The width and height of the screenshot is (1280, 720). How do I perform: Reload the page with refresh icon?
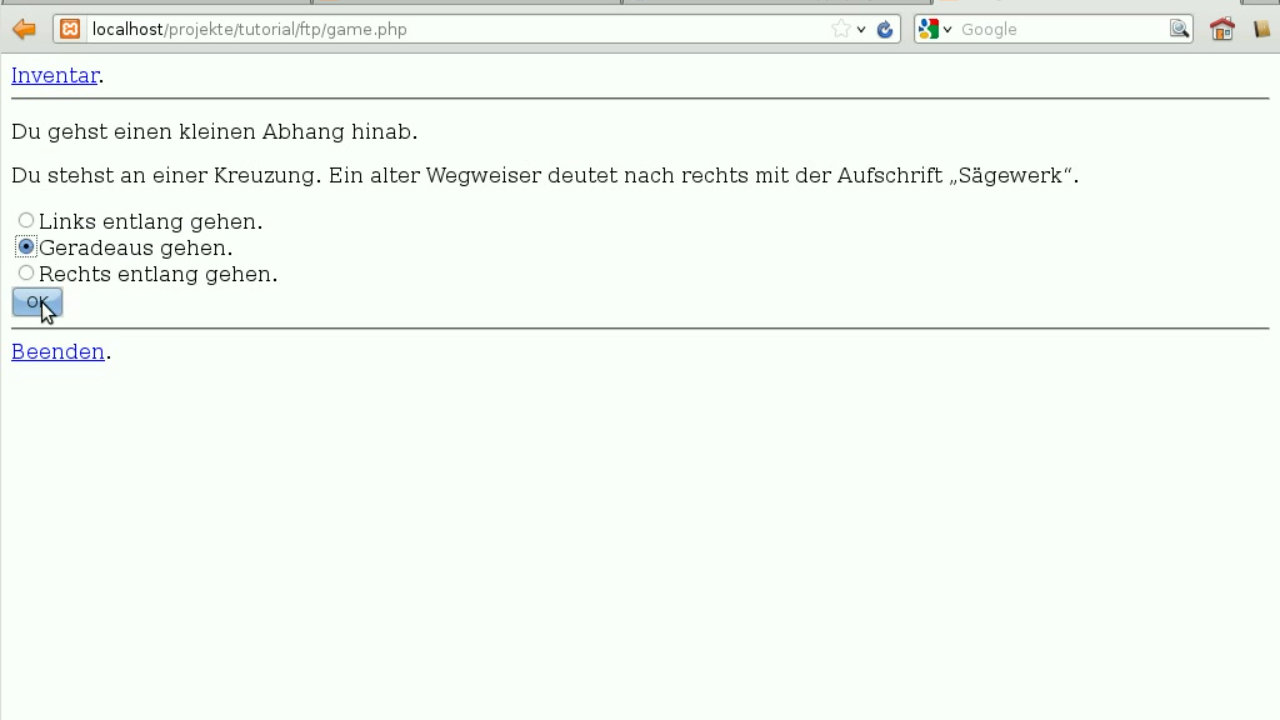(x=885, y=29)
